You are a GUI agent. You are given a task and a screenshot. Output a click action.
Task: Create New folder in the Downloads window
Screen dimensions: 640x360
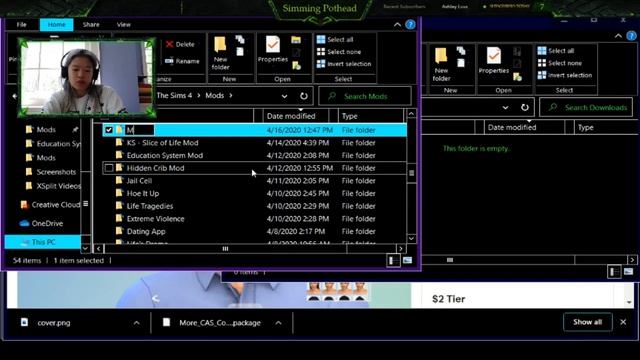(441, 64)
